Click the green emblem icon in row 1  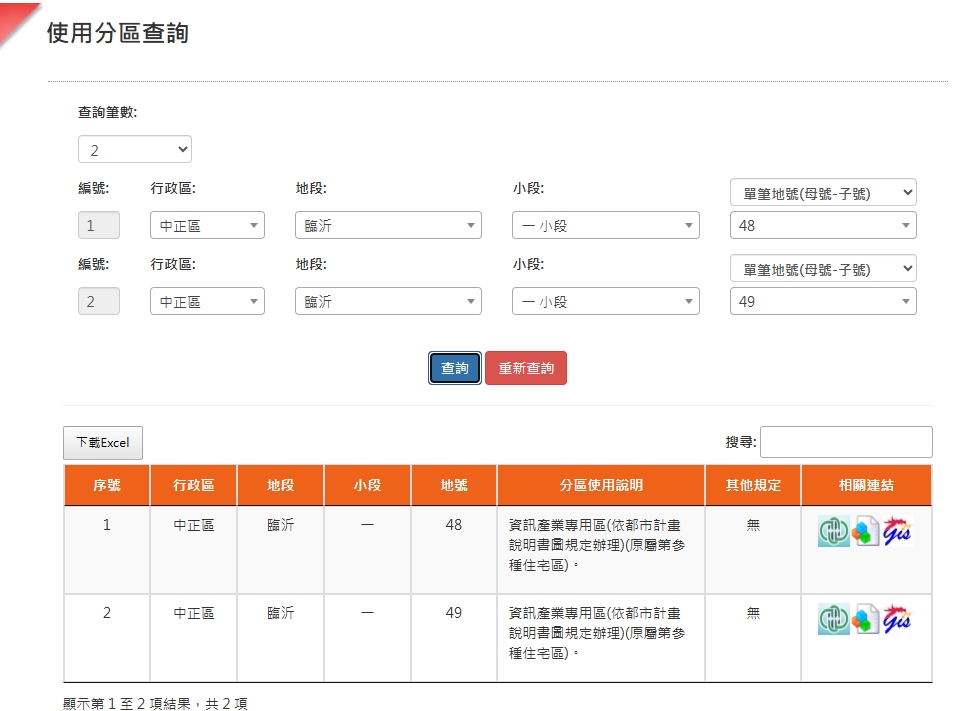[833, 533]
